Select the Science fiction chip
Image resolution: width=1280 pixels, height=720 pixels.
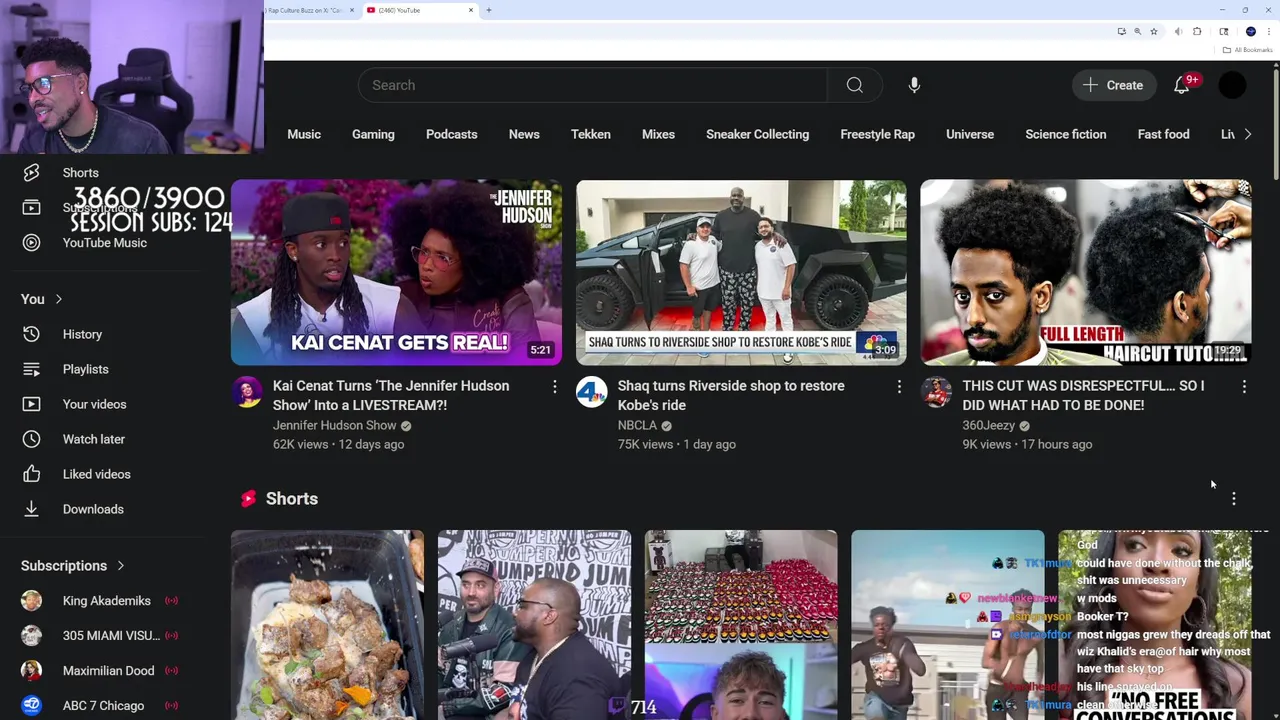pyautogui.click(x=1065, y=134)
